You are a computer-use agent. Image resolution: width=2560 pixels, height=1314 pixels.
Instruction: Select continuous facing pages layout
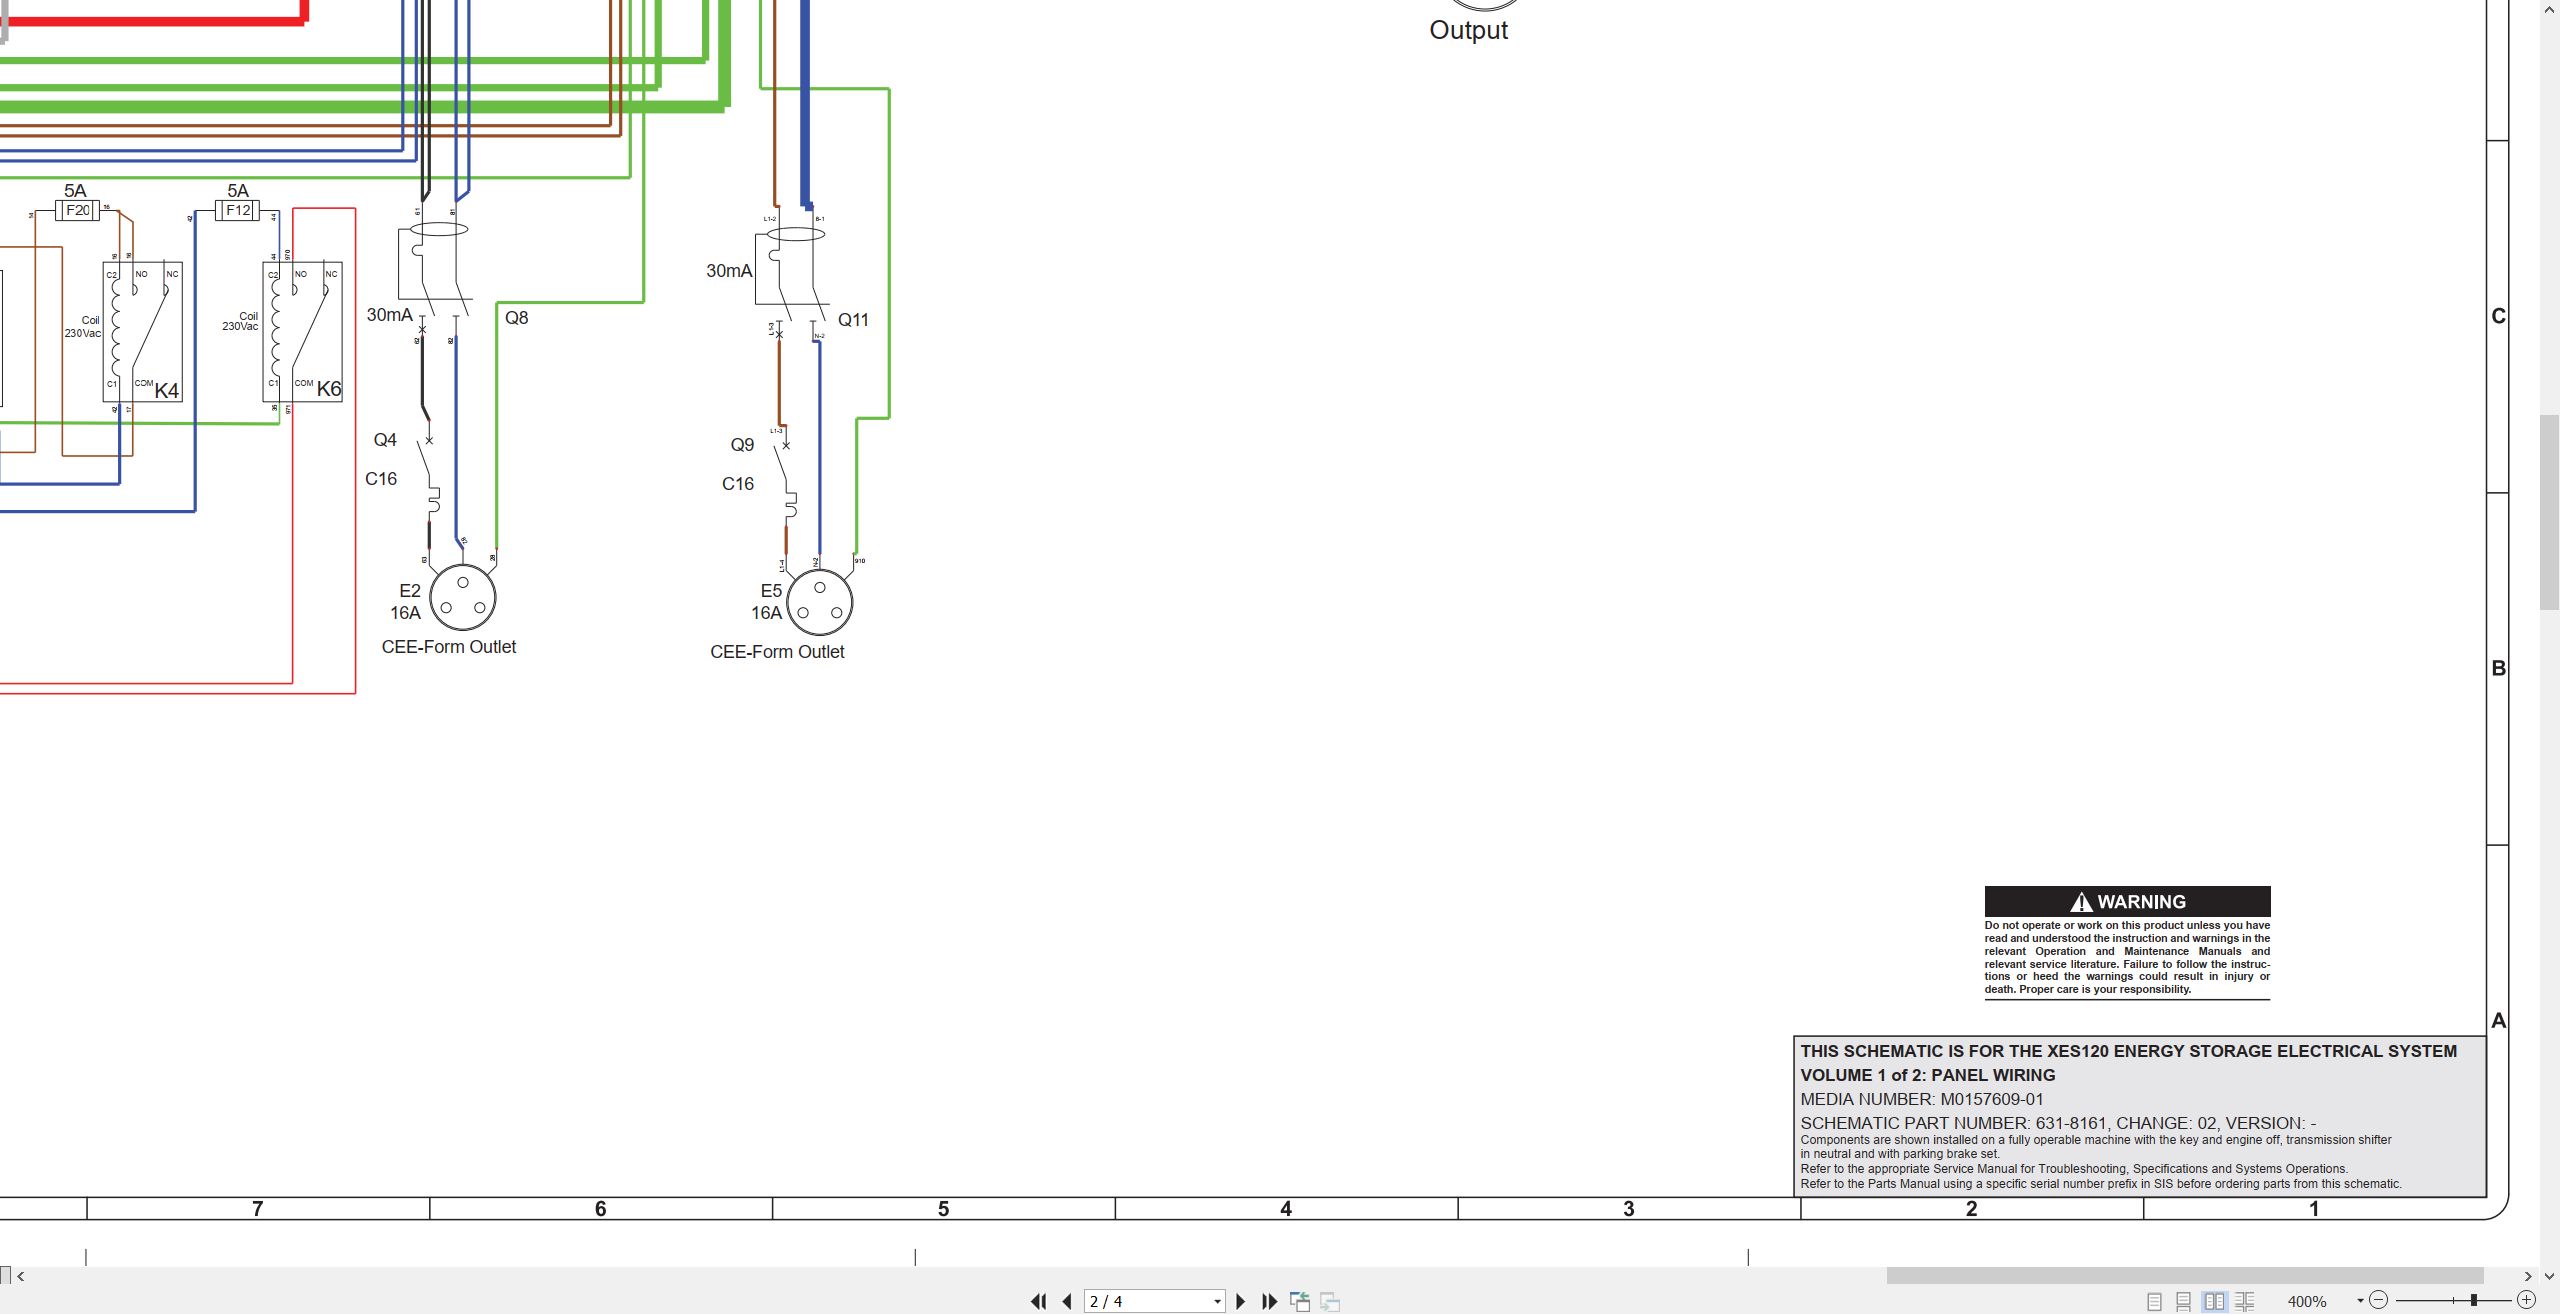click(2245, 1301)
